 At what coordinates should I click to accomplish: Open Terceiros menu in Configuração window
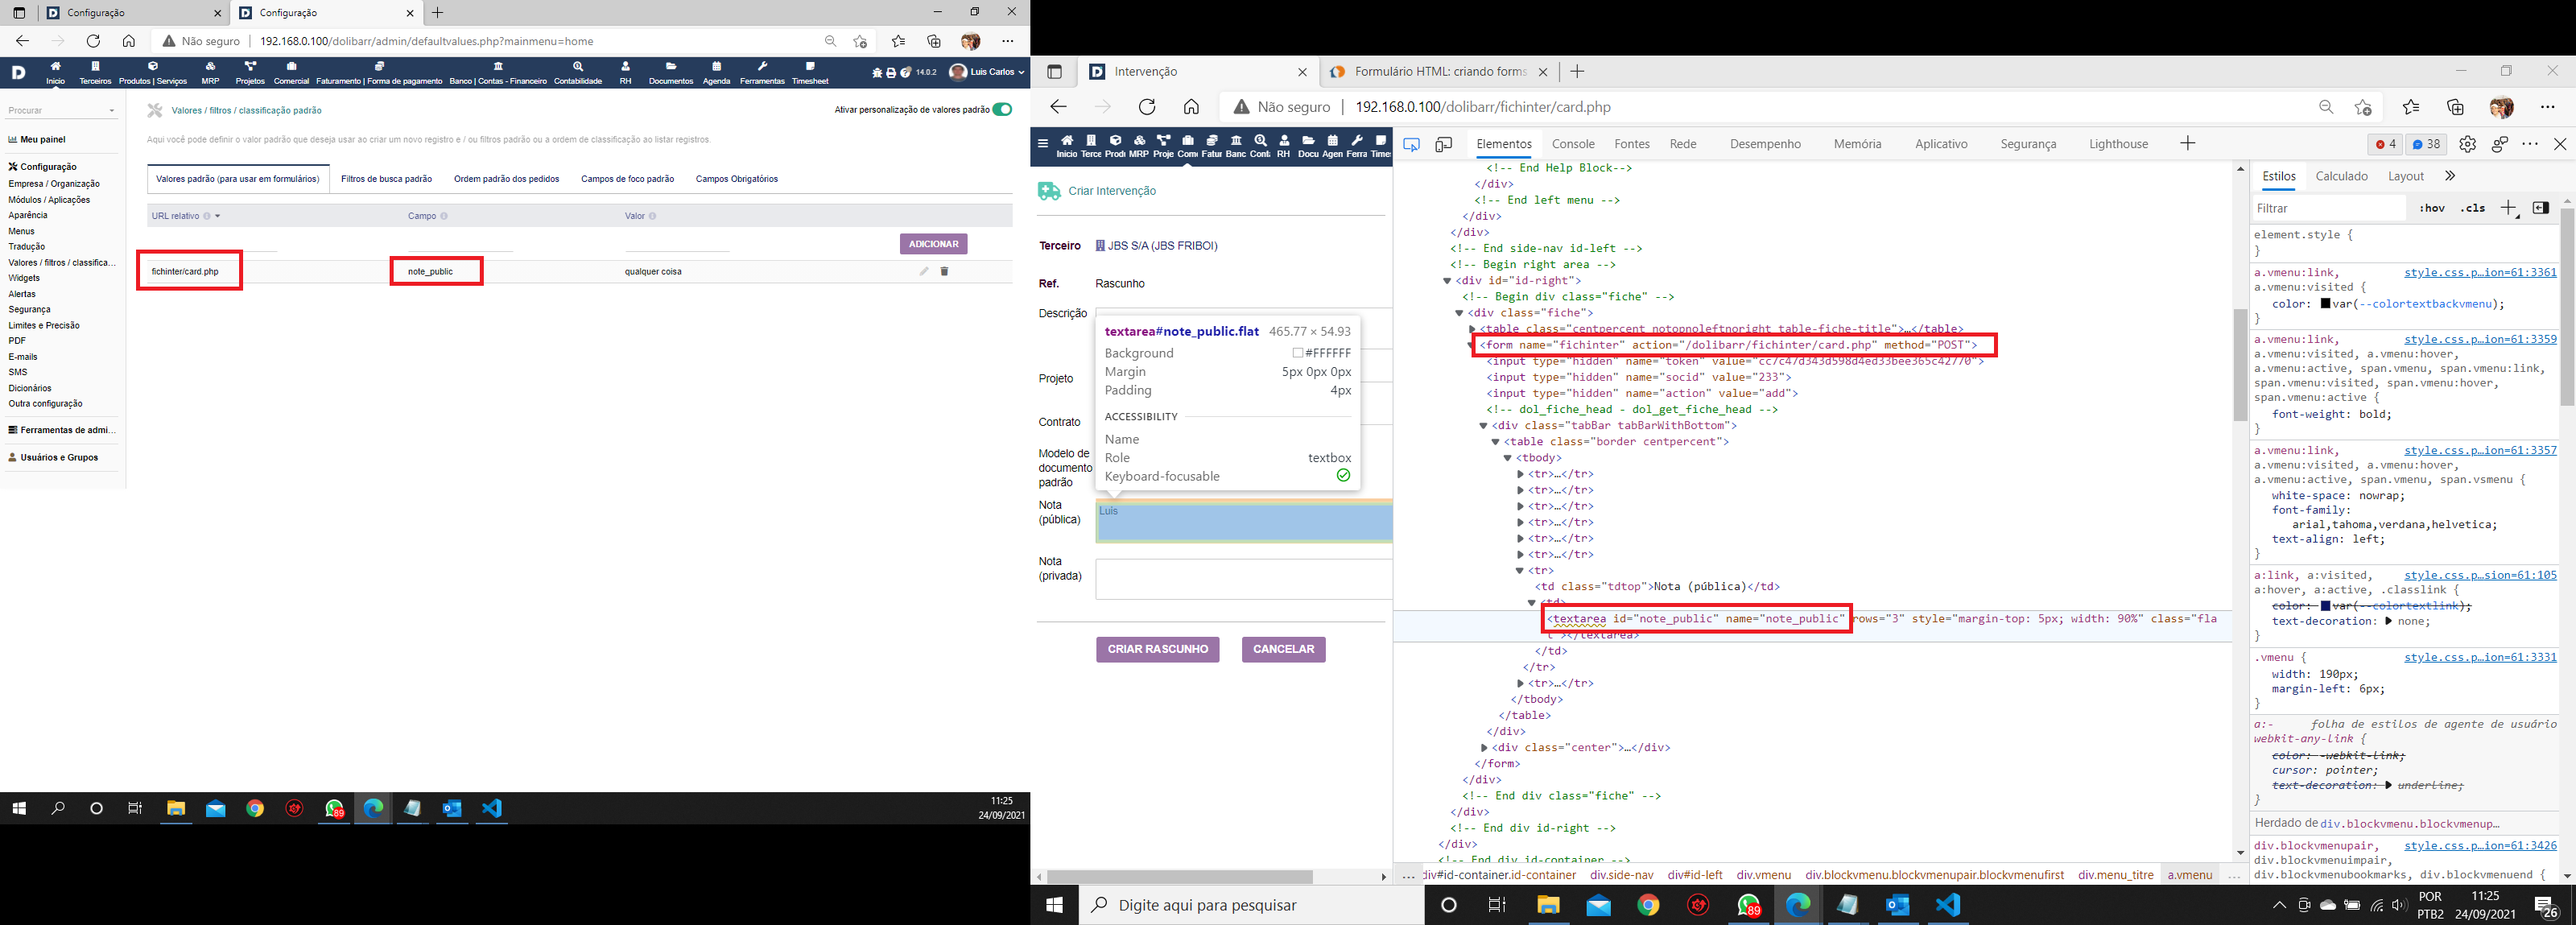pos(95,73)
